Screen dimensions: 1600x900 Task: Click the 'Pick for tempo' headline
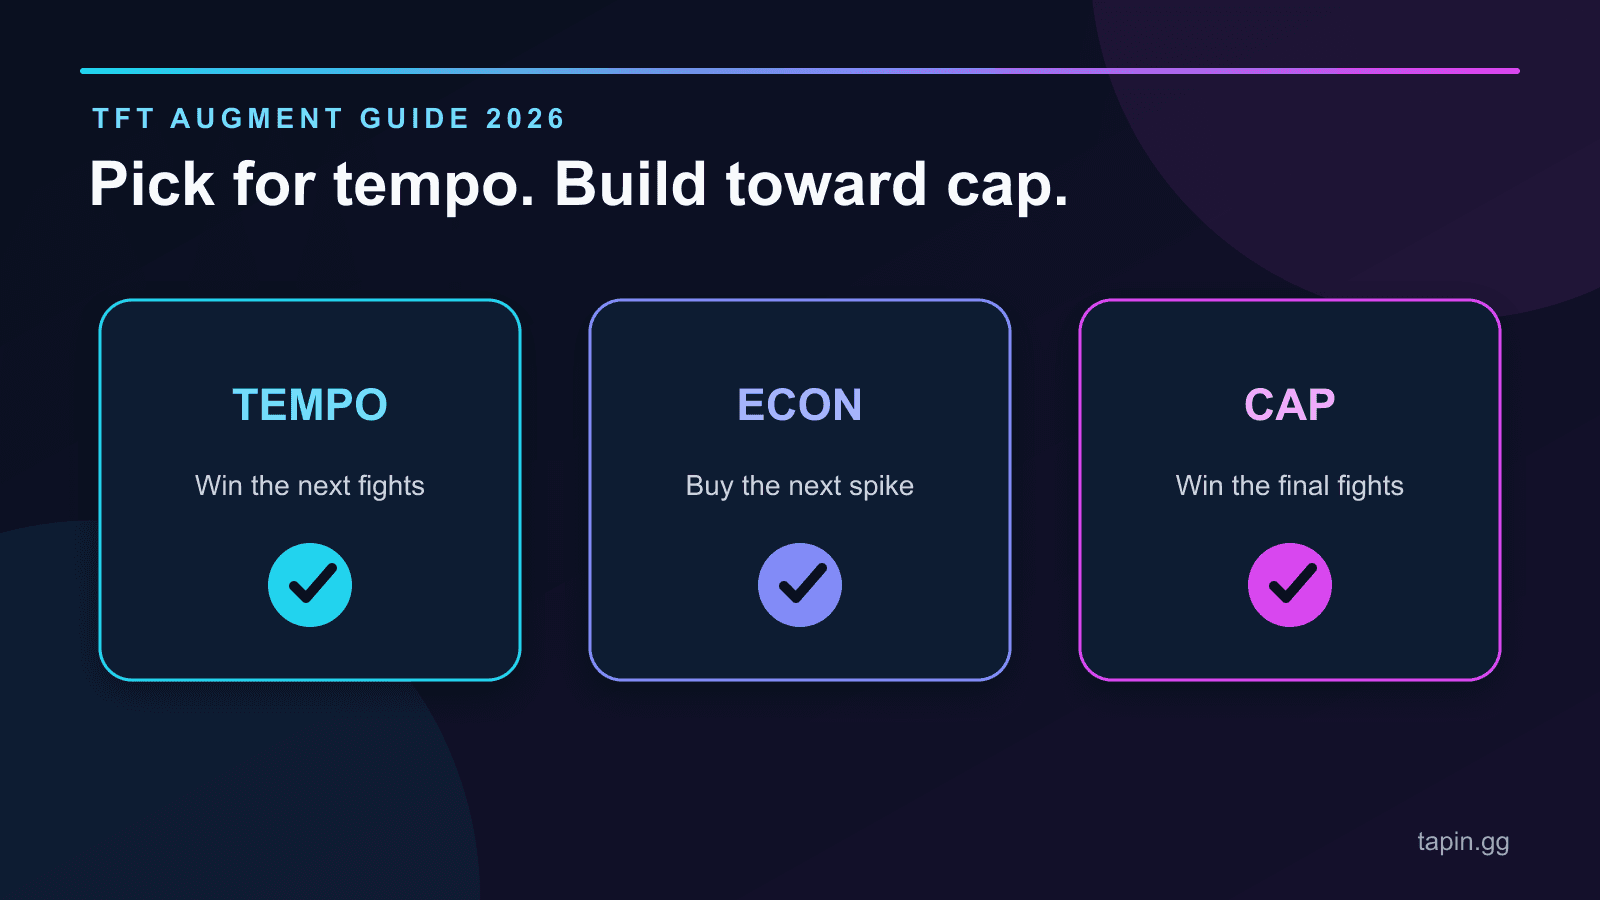(313, 185)
